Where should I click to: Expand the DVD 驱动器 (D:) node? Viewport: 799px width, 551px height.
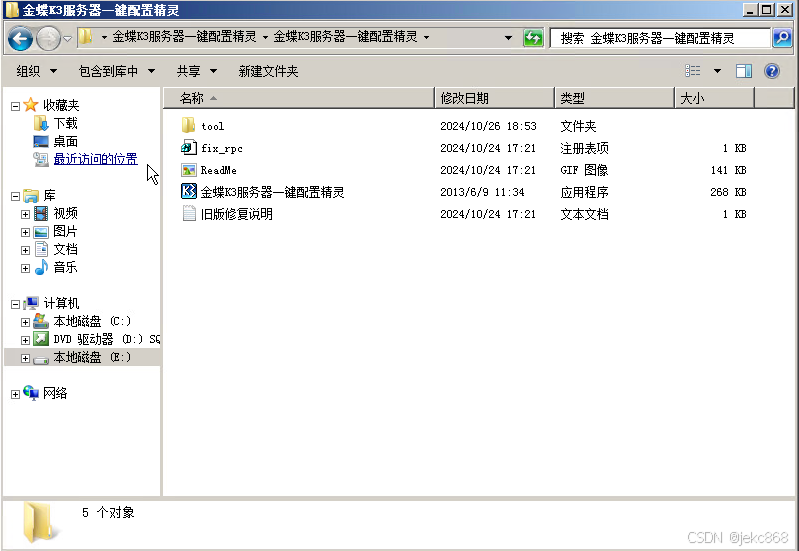click(25, 340)
